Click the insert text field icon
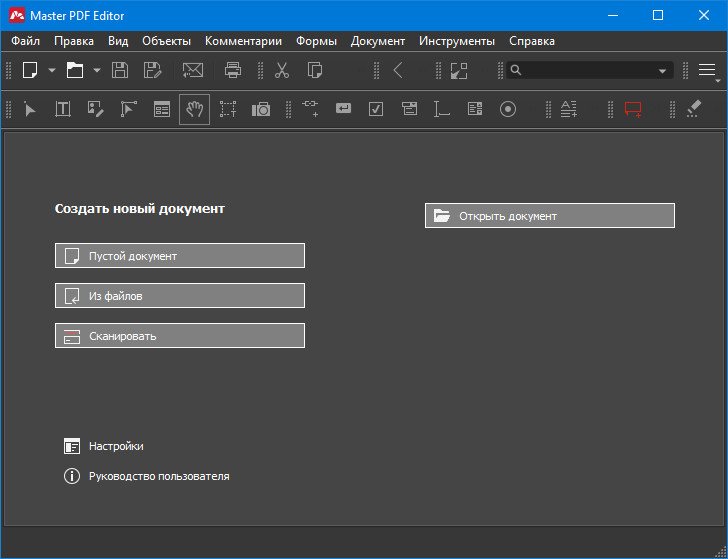 [442, 110]
